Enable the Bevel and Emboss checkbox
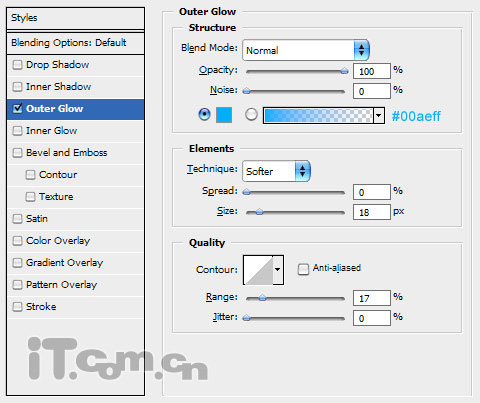This screenshot has width=480, height=403. click(x=17, y=153)
